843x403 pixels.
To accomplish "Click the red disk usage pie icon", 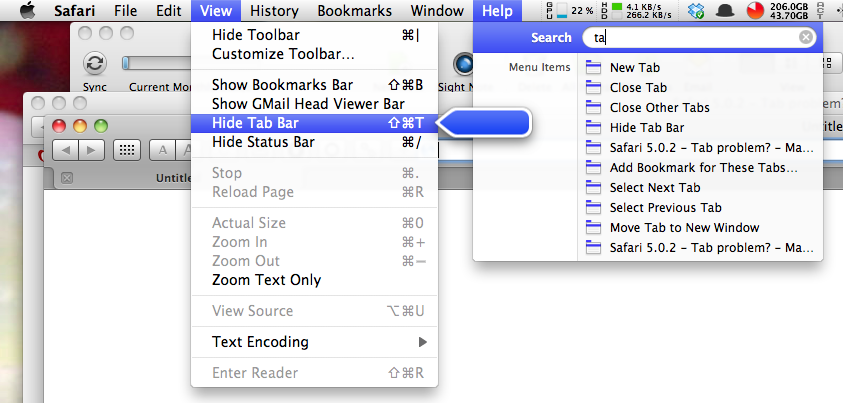I will coord(755,11).
